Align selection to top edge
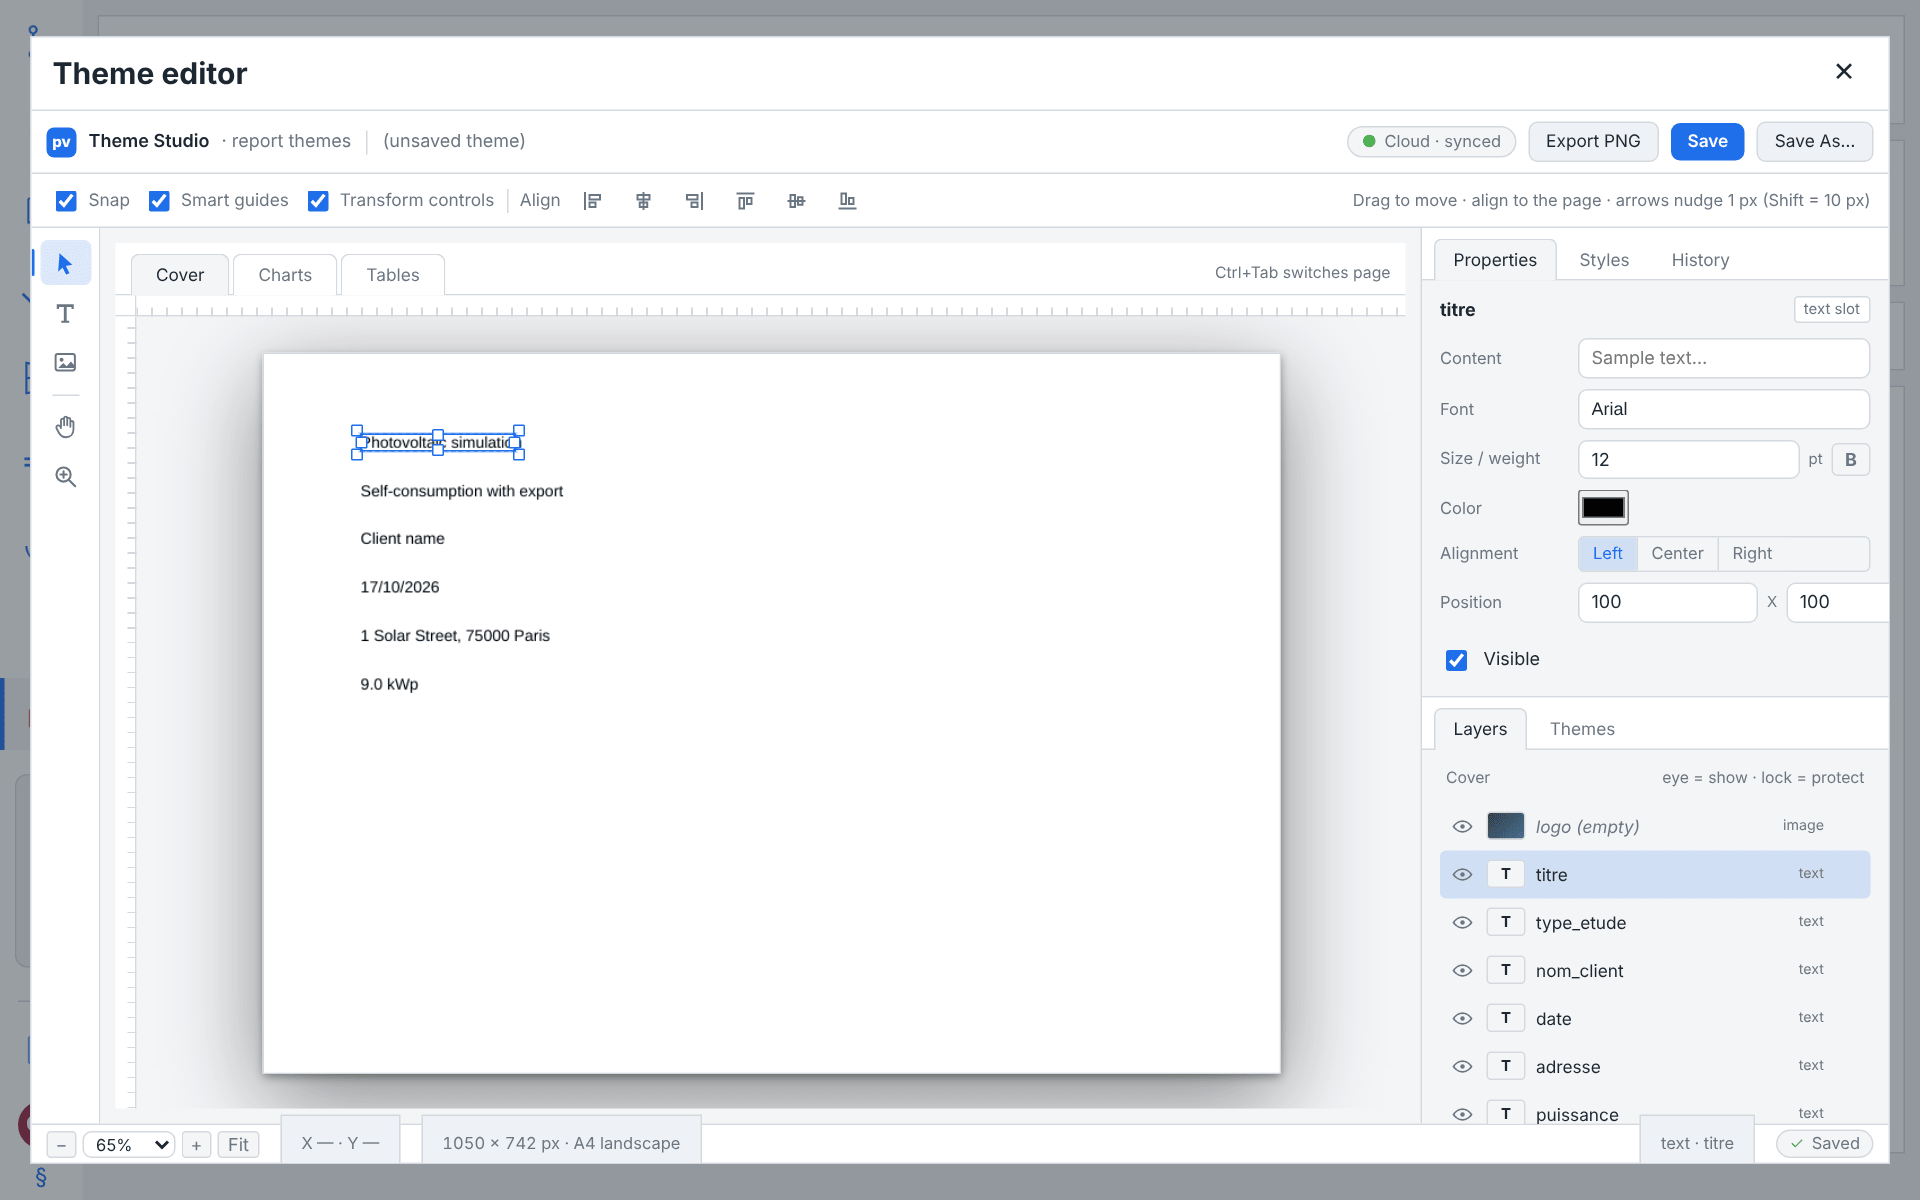Image resolution: width=1920 pixels, height=1200 pixels. [x=746, y=201]
